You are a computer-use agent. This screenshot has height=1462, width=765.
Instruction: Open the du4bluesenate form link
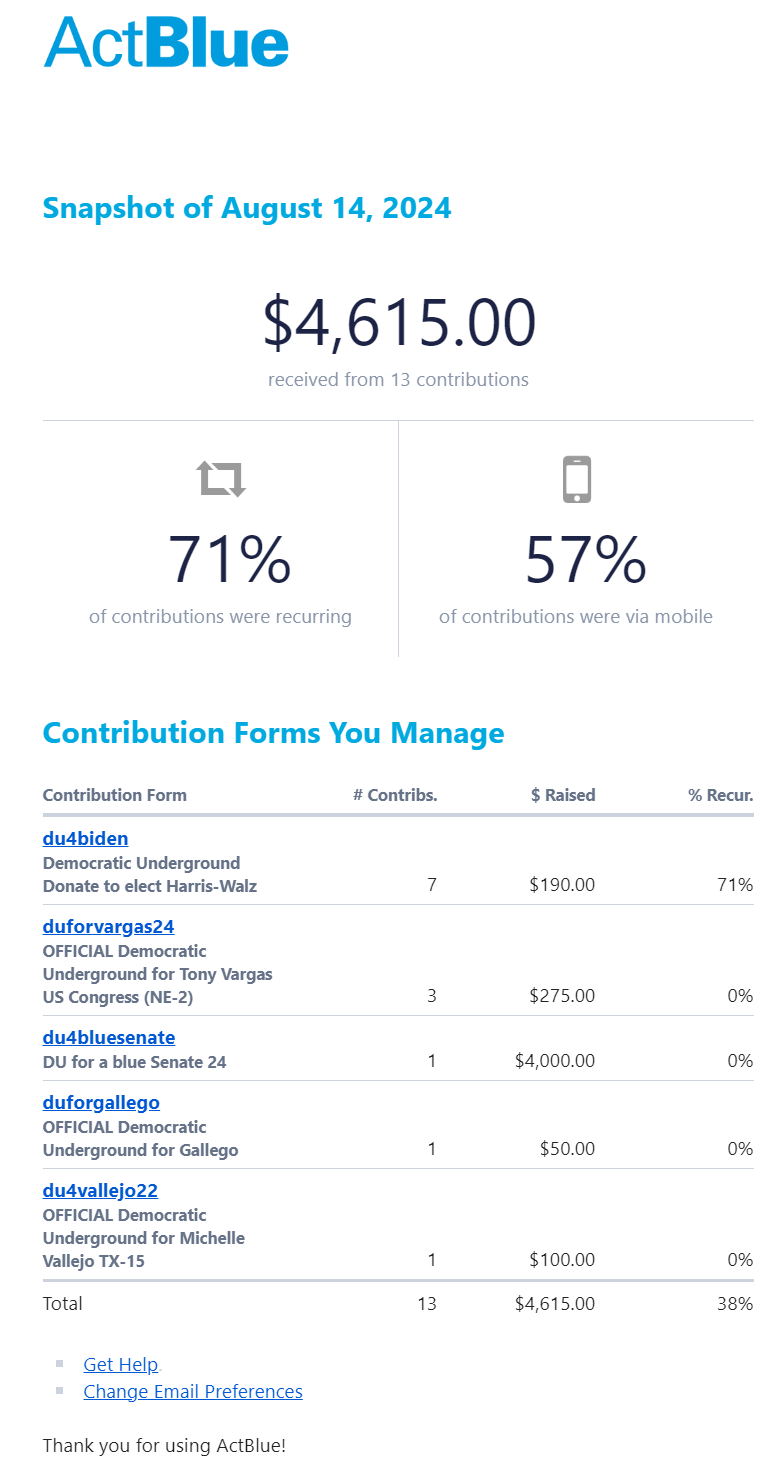[x=108, y=1037]
